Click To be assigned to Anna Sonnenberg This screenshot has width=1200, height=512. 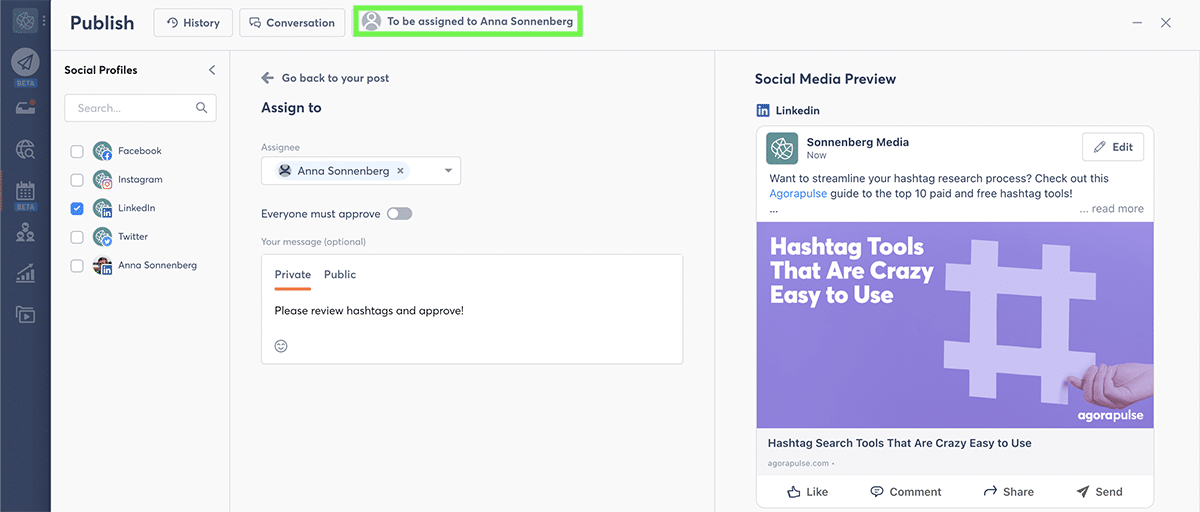(x=468, y=21)
